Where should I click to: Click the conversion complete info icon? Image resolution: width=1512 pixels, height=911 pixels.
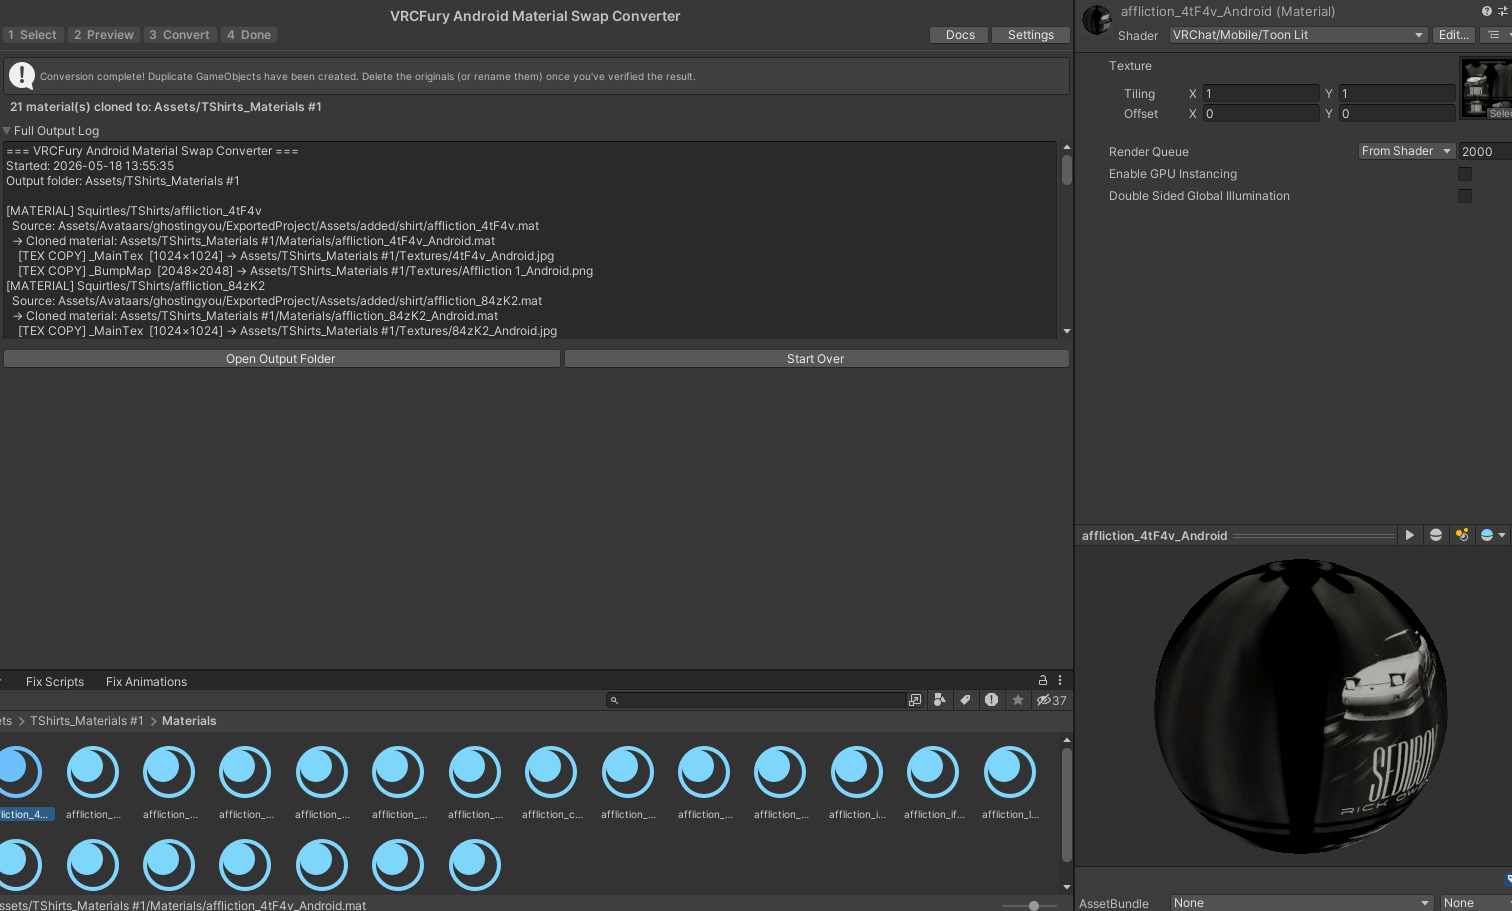pyautogui.click(x=21, y=76)
